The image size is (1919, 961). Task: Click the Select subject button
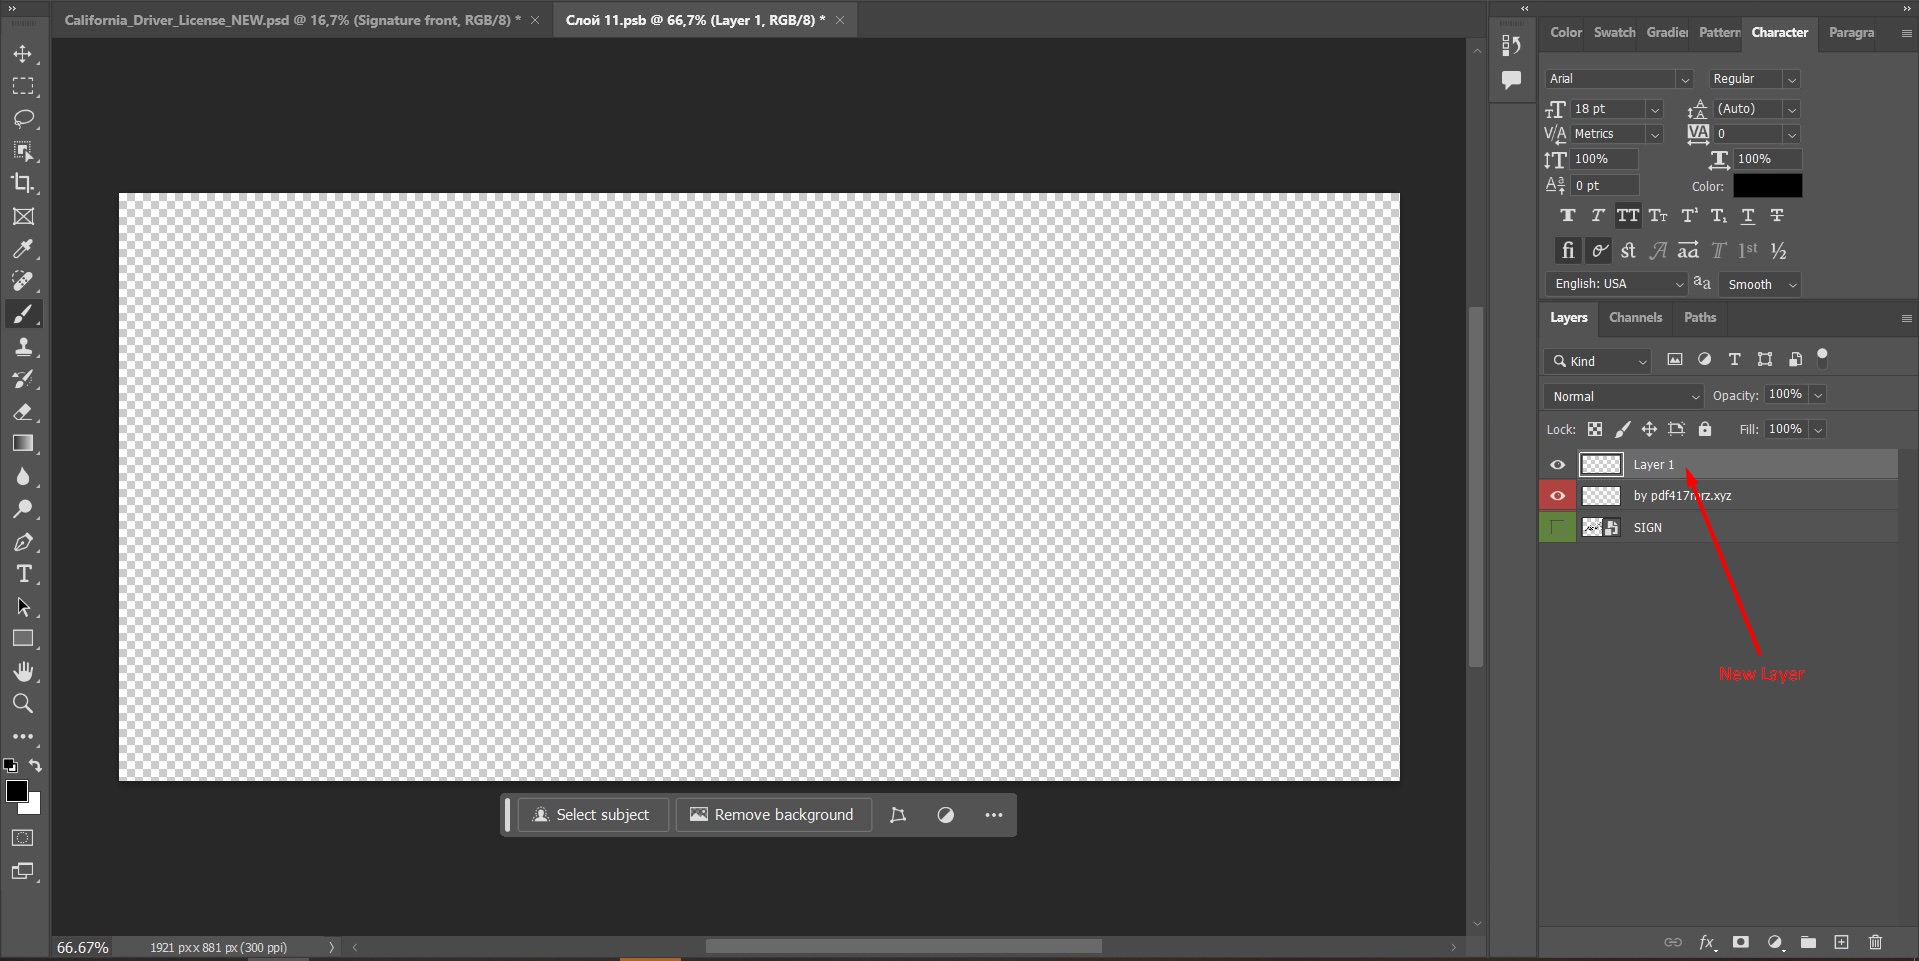coord(593,814)
